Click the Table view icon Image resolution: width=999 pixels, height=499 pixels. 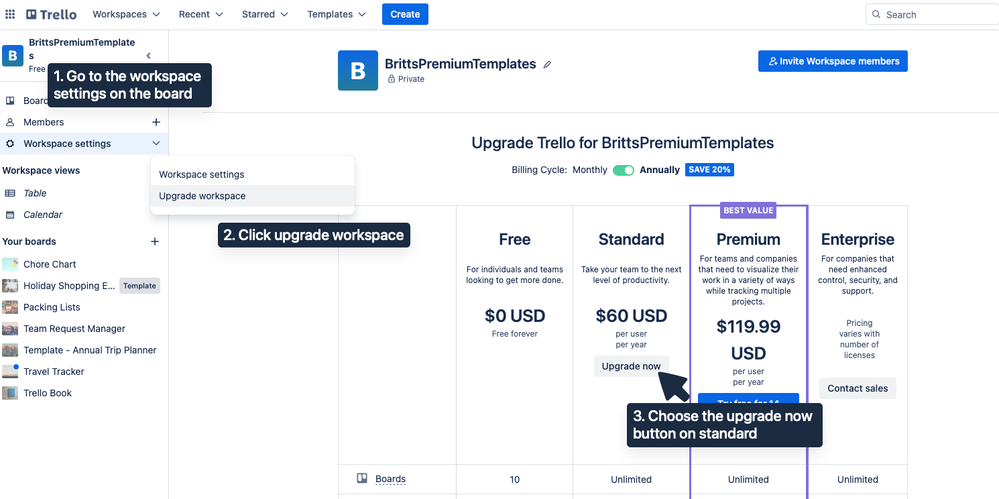coord(10,193)
